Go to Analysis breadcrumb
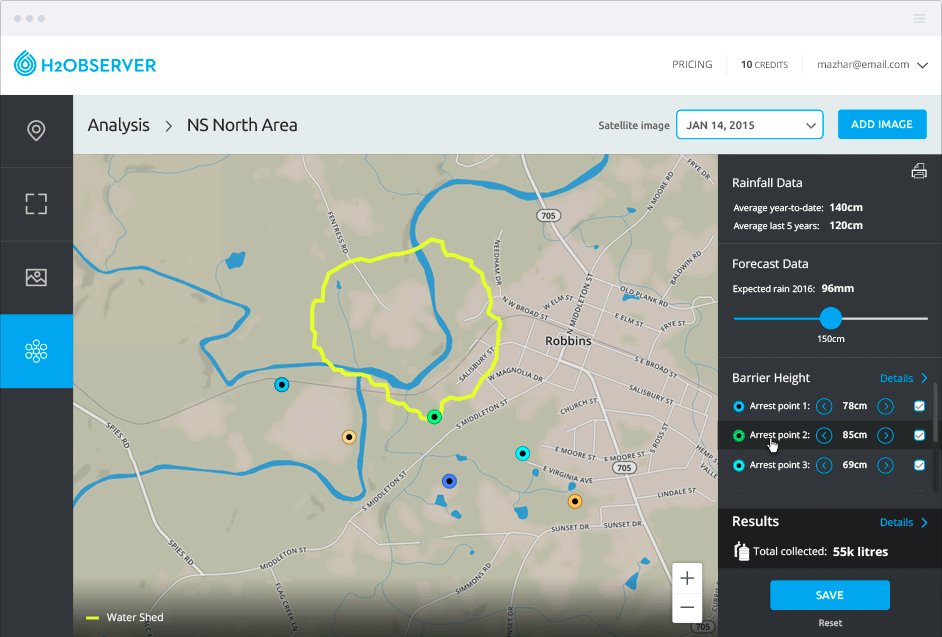The height and width of the screenshot is (637, 942). point(118,125)
